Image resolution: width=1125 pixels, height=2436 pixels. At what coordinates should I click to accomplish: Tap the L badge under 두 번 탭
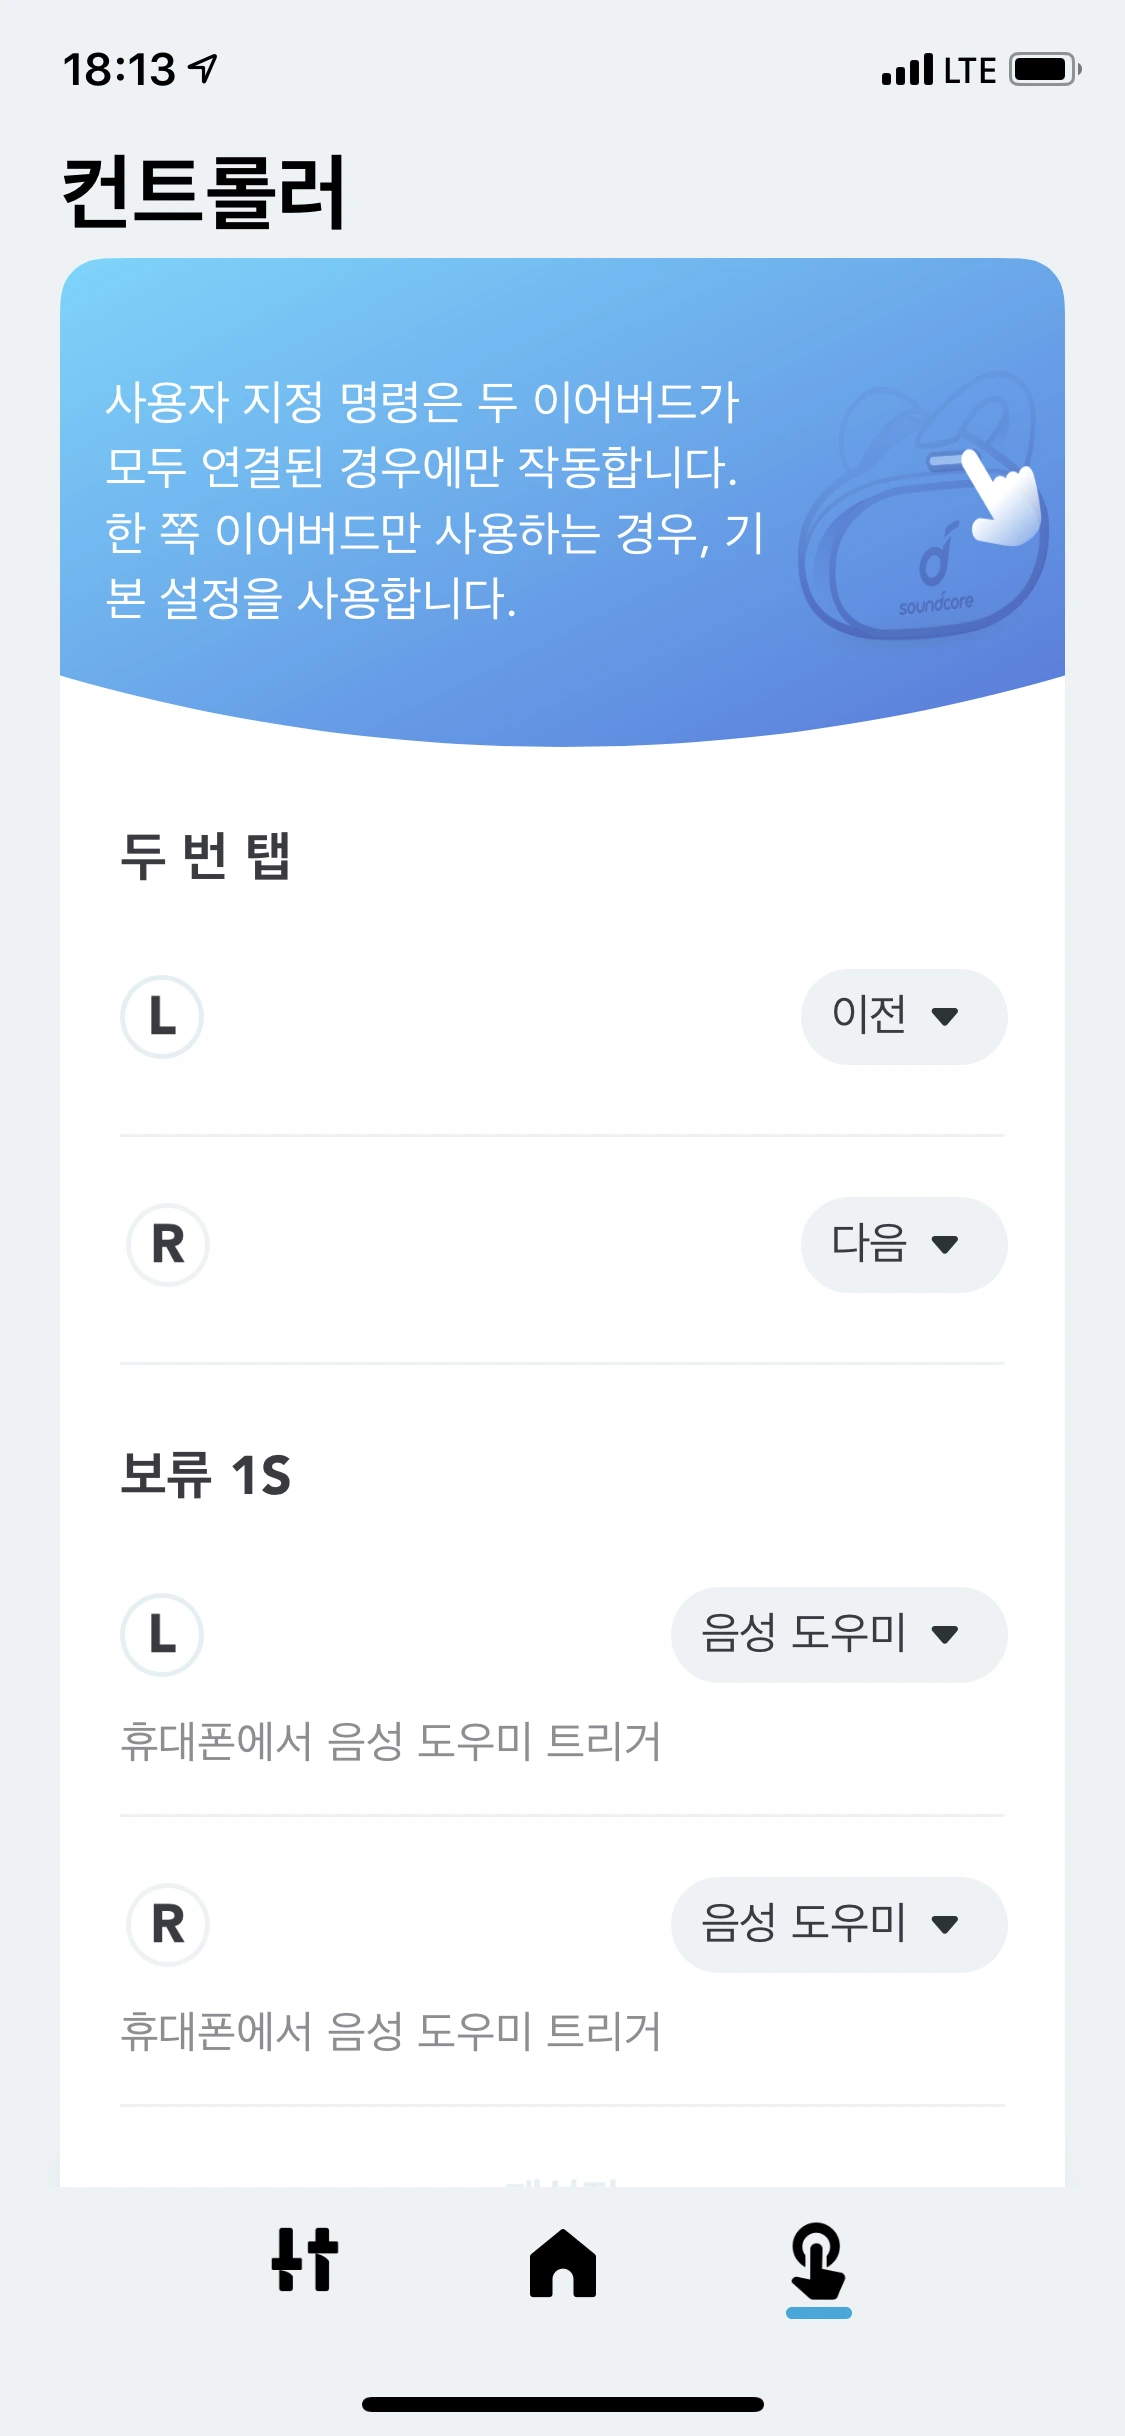162,1017
